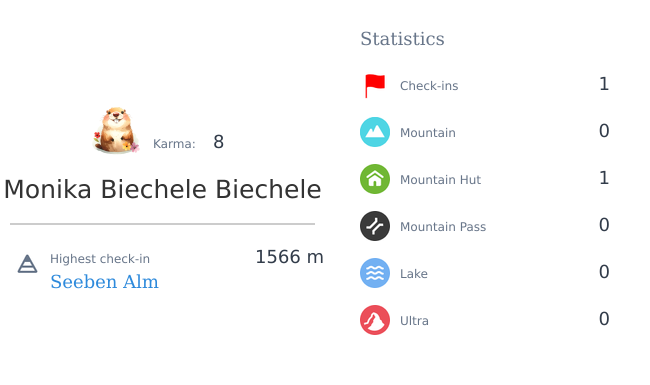Click the Ultra statistic label

pyautogui.click(x=414, y=321)
